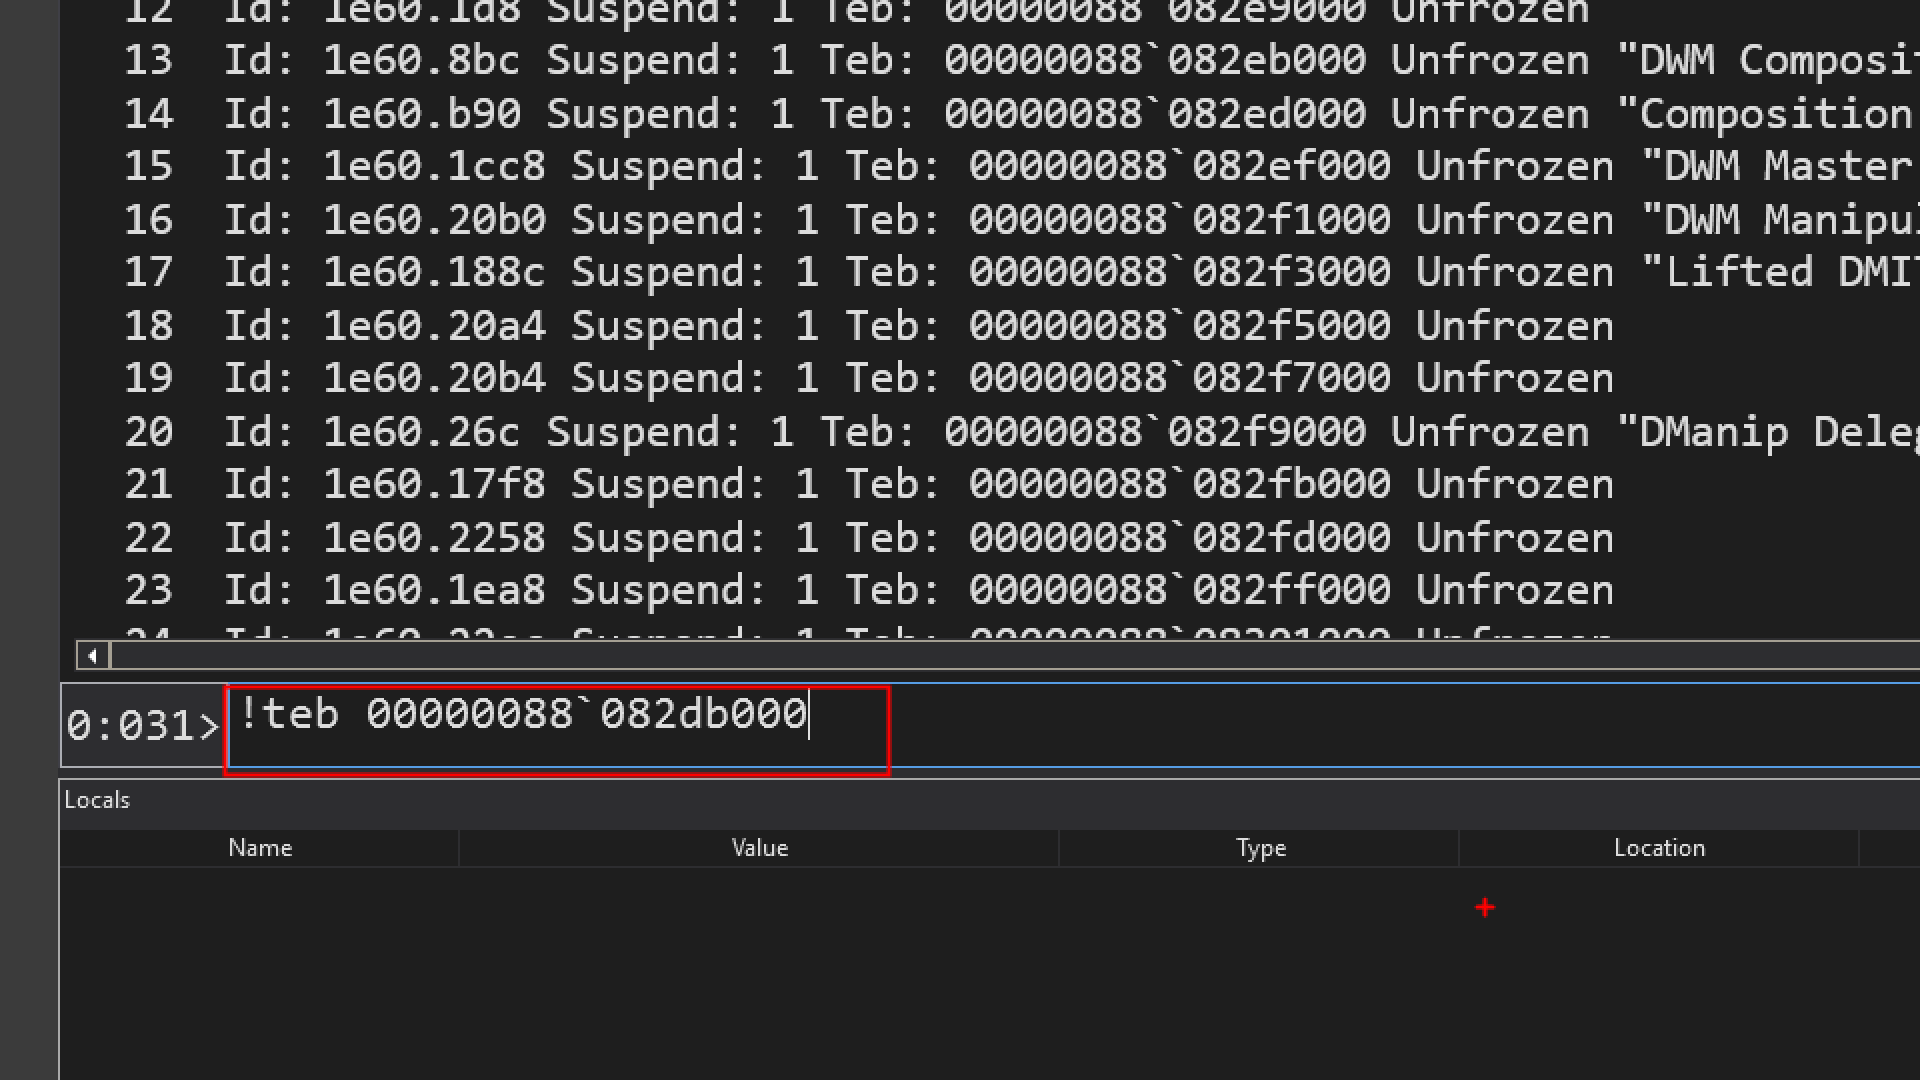Image resolution: width=1920 pixels, height=1080 pixels.
Task: Click the divider between Name and Value columns
Action: click(x=459, y=848)
